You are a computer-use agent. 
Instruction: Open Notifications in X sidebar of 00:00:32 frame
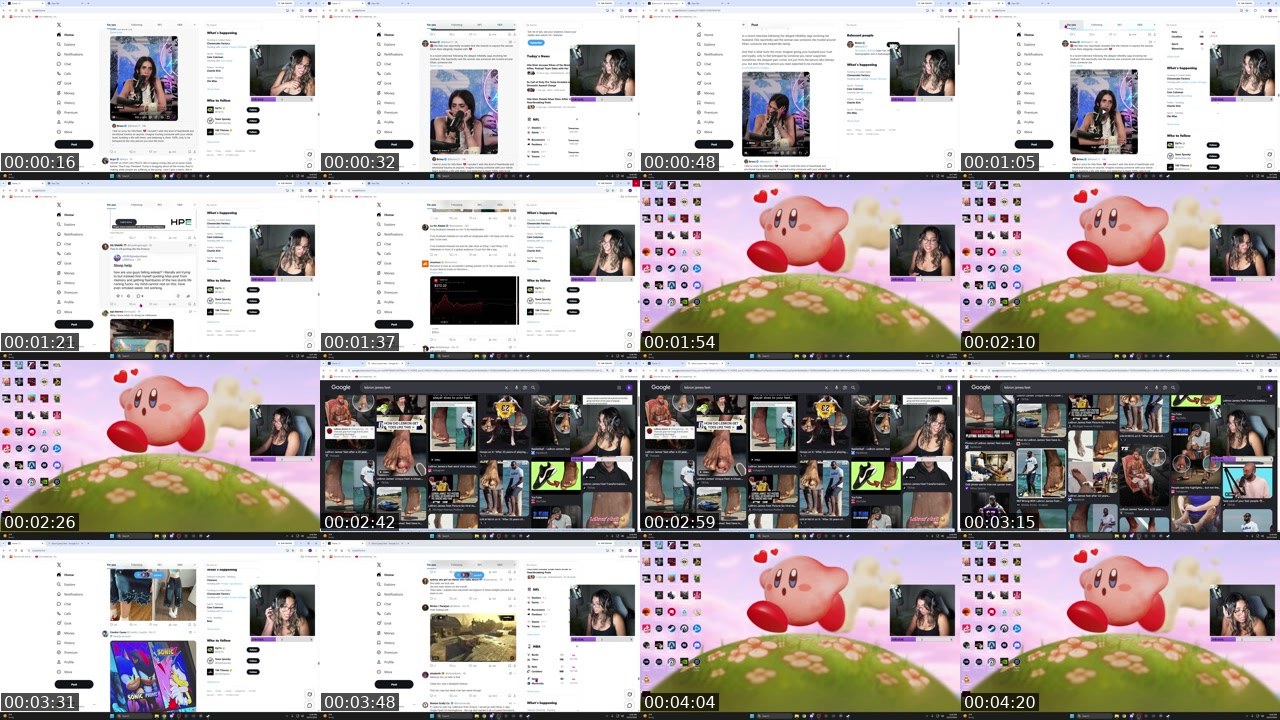click(391, 54)
